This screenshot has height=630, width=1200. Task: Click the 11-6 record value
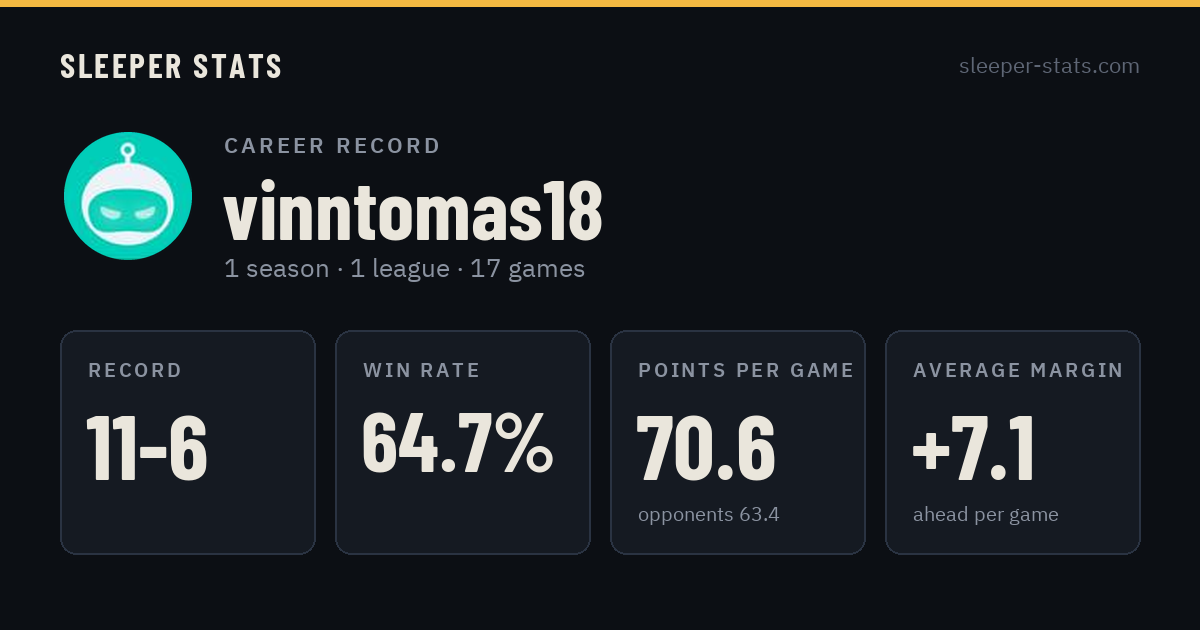(147, 448)
